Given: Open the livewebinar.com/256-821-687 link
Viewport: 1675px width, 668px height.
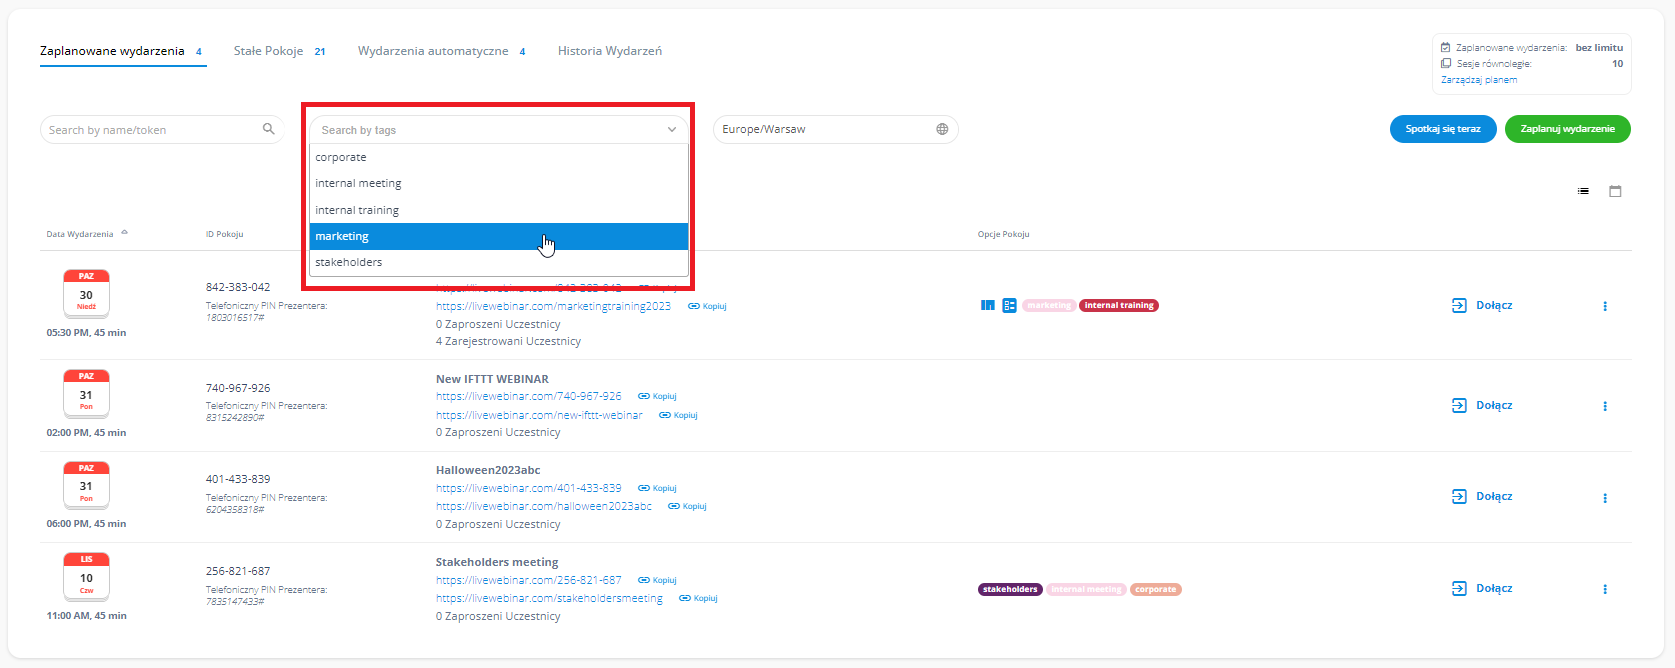Looking at the screenshot, I should [x=528, y=580].
